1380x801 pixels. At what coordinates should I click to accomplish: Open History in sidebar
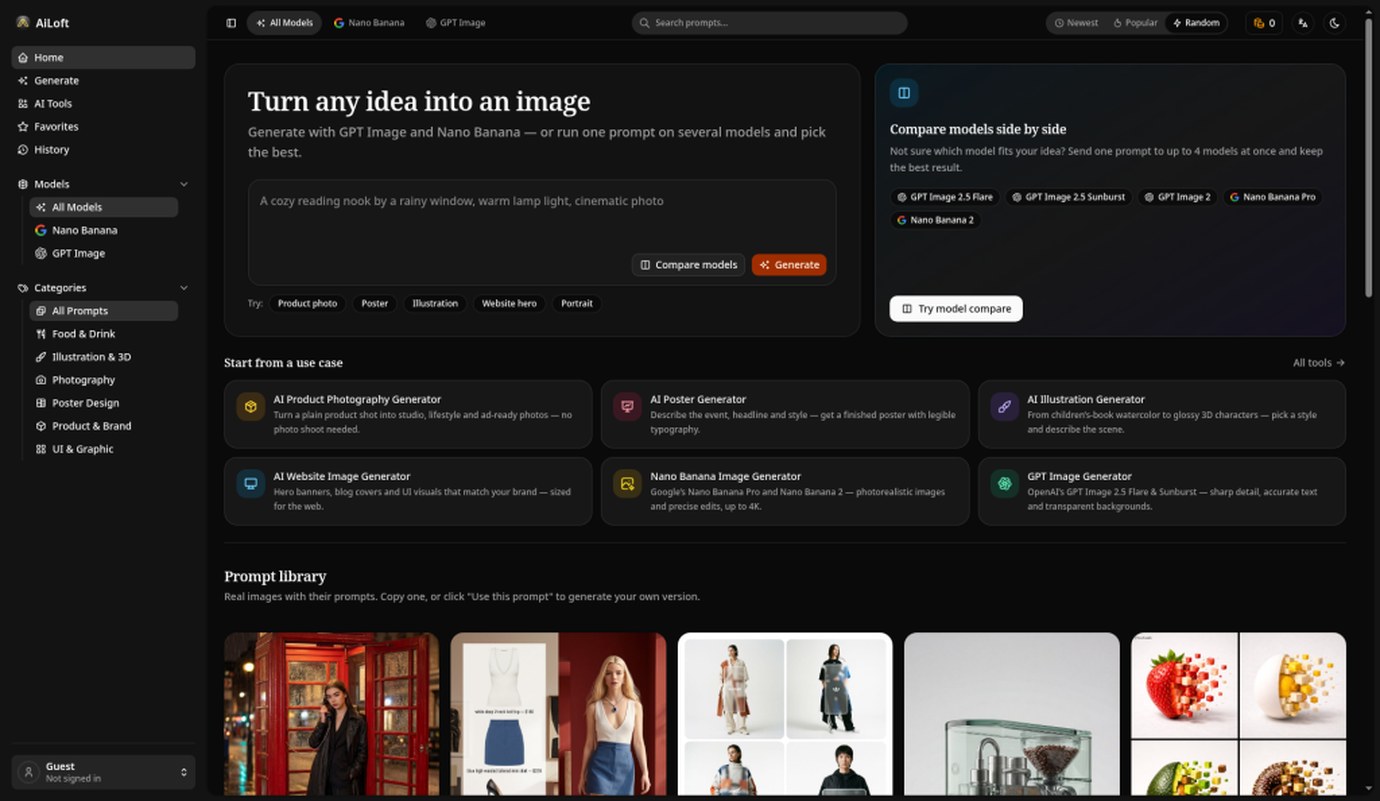(x=103, y=150)
